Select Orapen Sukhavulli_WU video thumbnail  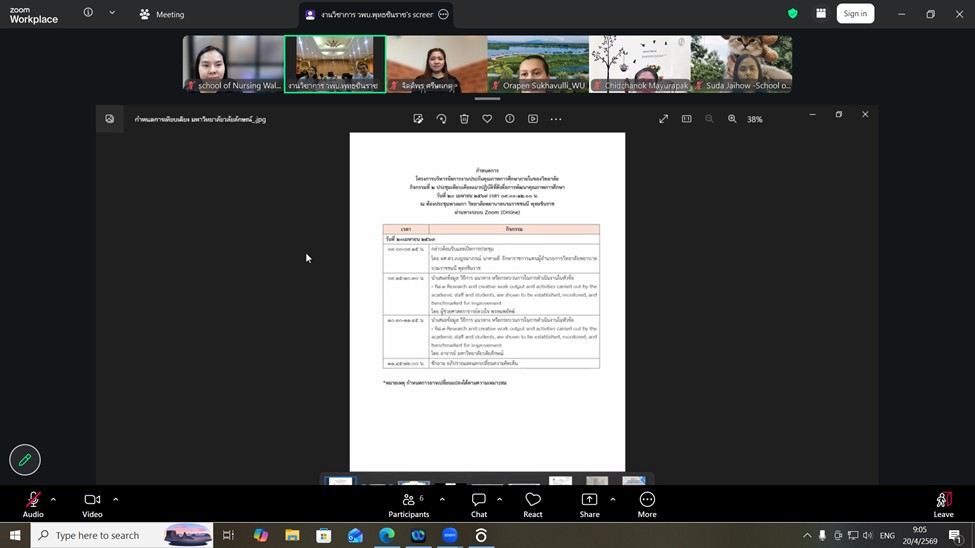(538, 64)
